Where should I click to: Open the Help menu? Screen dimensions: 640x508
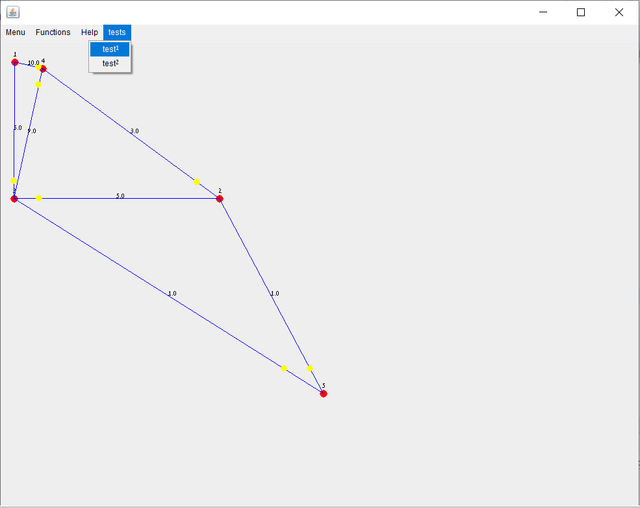pos(89,32)
